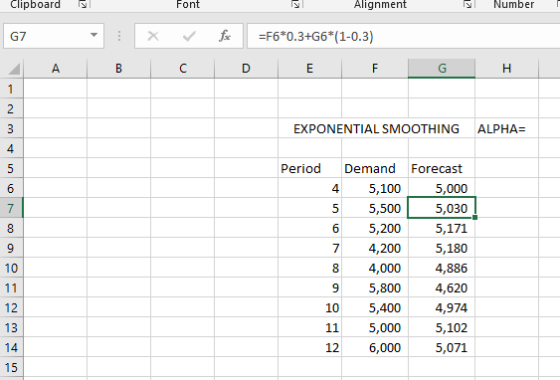This screenshot has height=380, width=560.
Task: Select row 10 header
Action: pos(11,268)
